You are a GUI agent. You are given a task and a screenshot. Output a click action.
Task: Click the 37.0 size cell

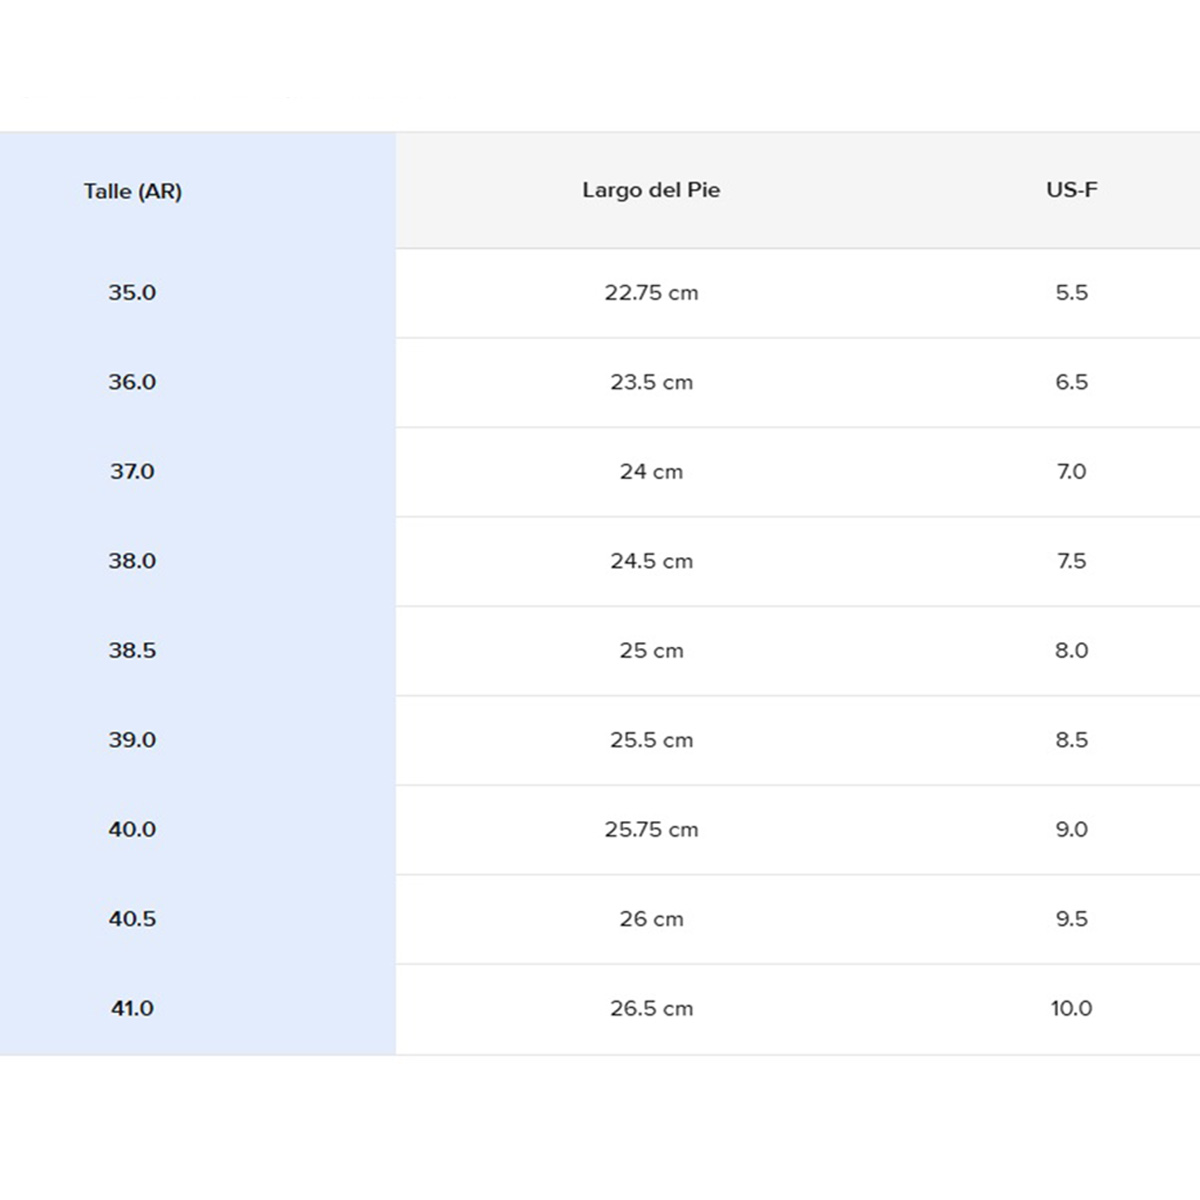point(132,471)
